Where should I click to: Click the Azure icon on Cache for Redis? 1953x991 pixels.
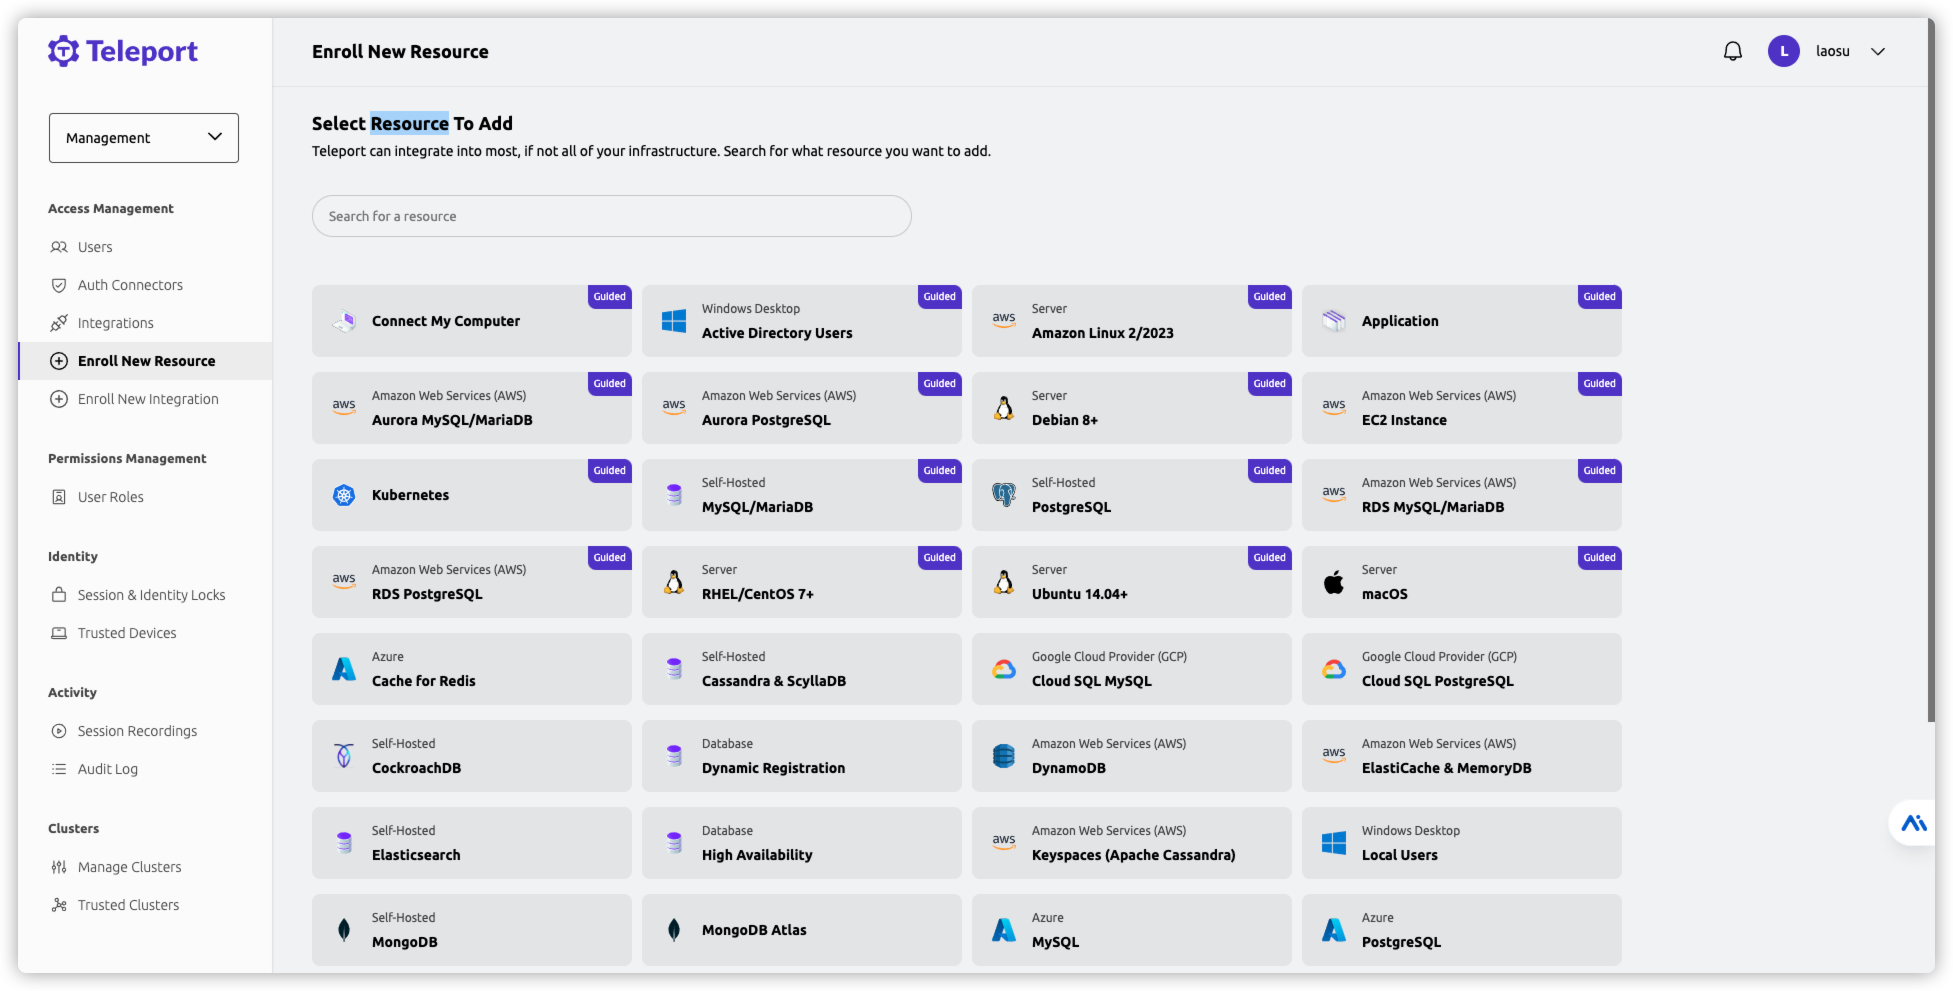pos(344,669)
